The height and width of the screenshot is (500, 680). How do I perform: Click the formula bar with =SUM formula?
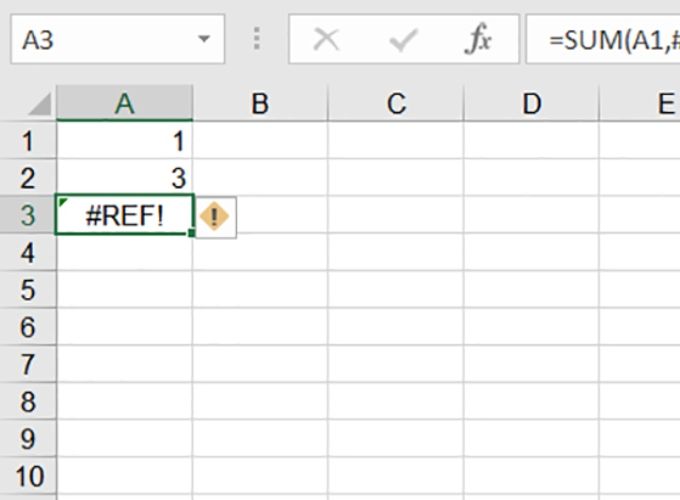[x=603, y=39]
